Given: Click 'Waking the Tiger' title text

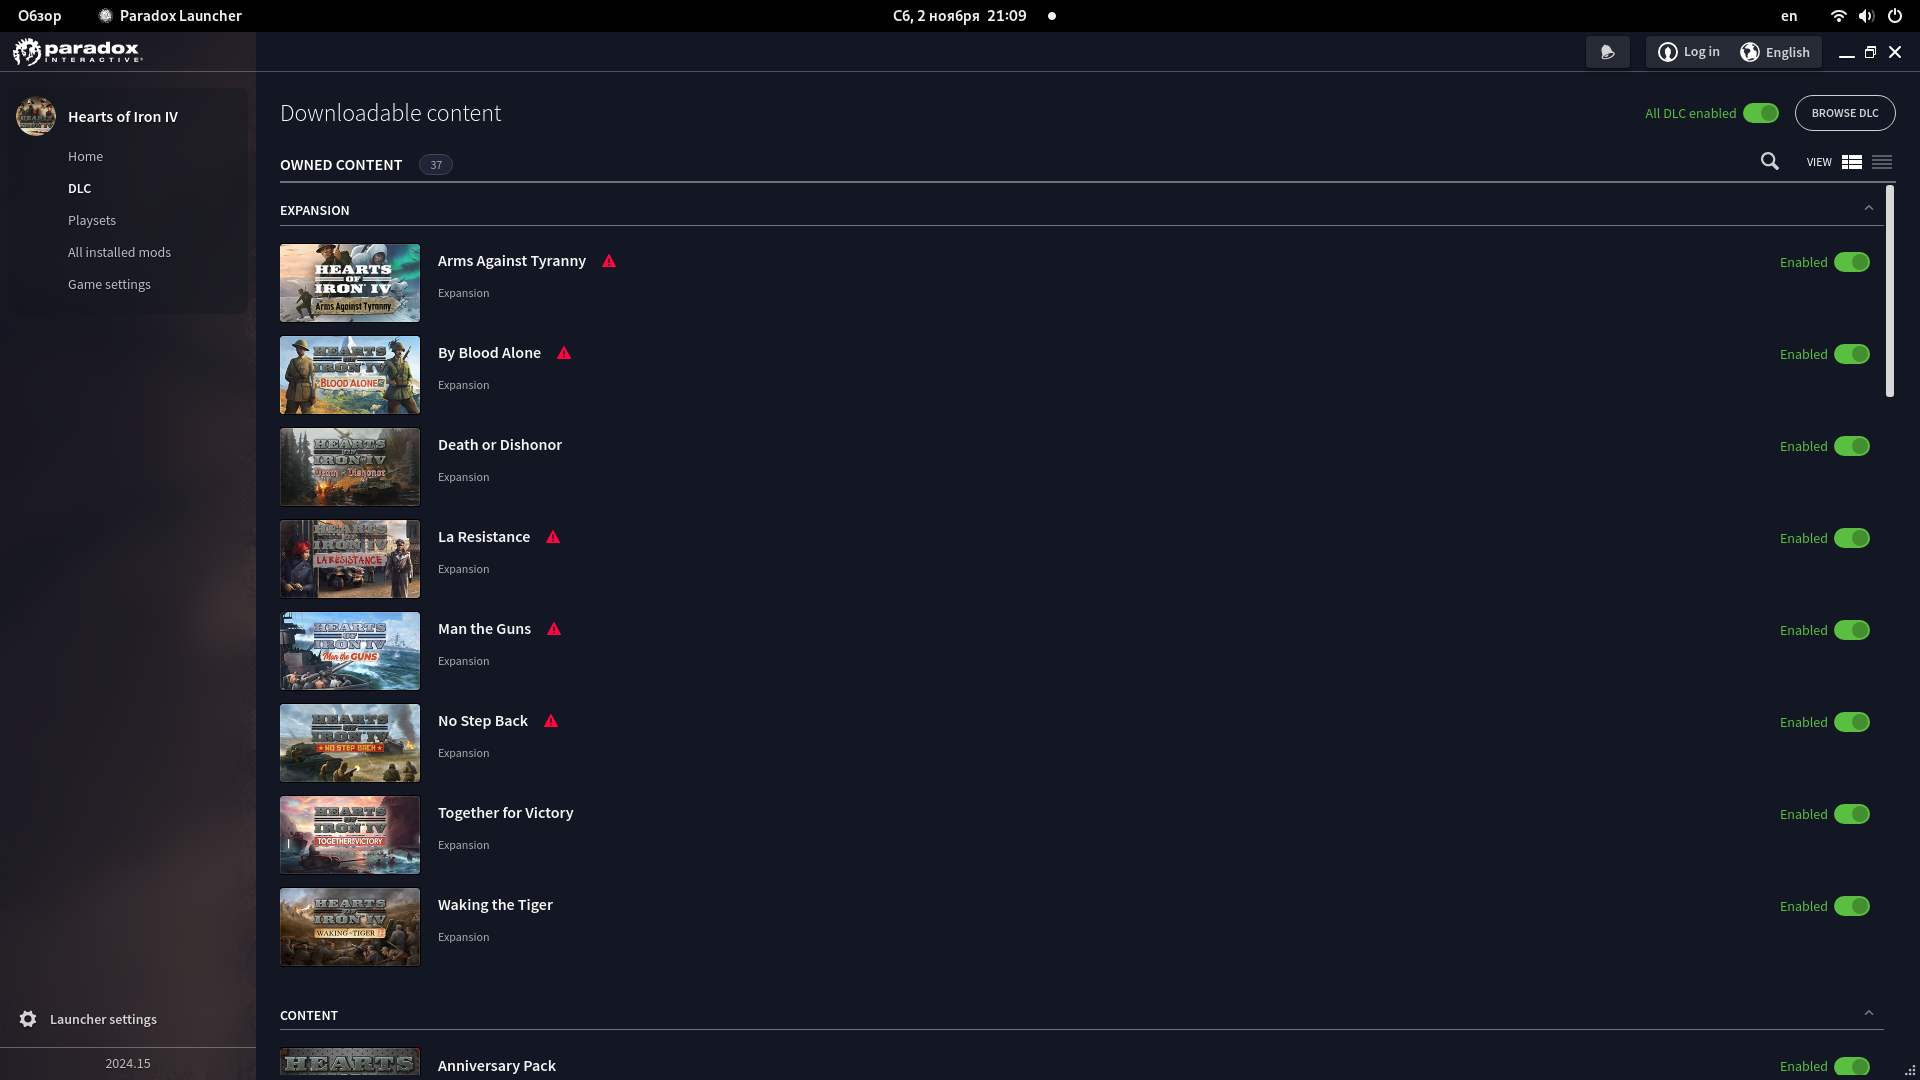Looking at the screenshot, I should 495,905.
